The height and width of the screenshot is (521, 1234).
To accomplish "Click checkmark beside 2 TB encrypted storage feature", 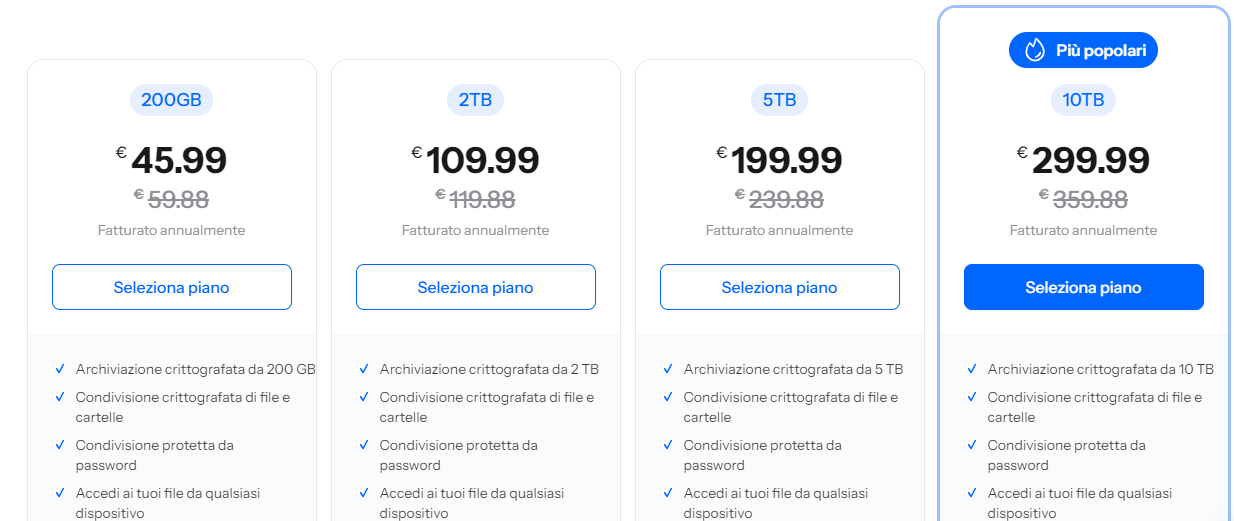I will pos(364,369).
